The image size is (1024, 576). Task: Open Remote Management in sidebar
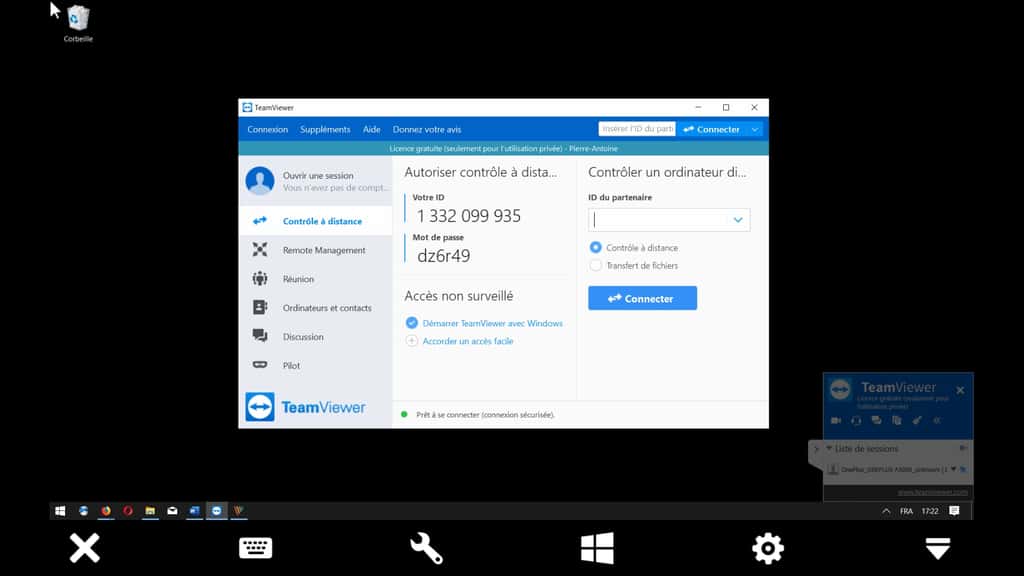click(315, 250)
